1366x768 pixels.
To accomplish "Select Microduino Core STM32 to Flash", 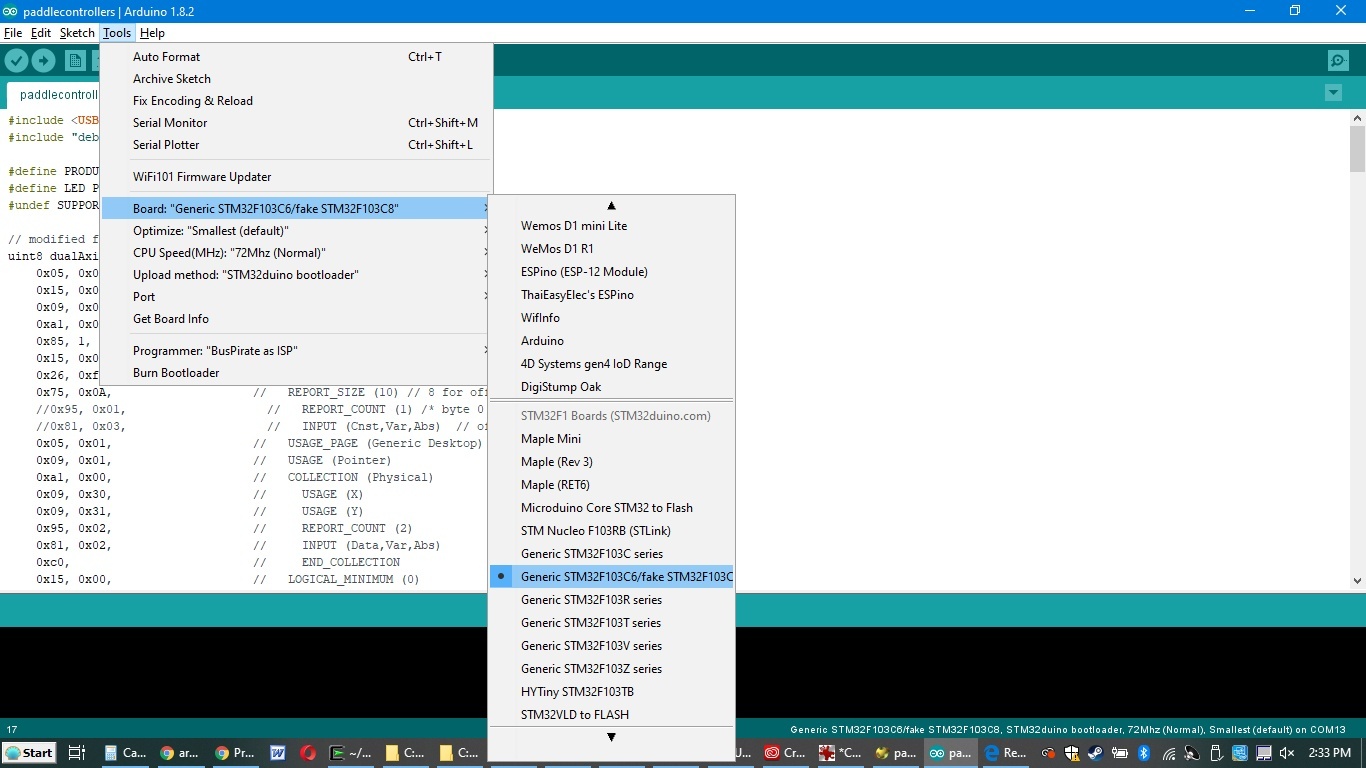I will 611,508.
